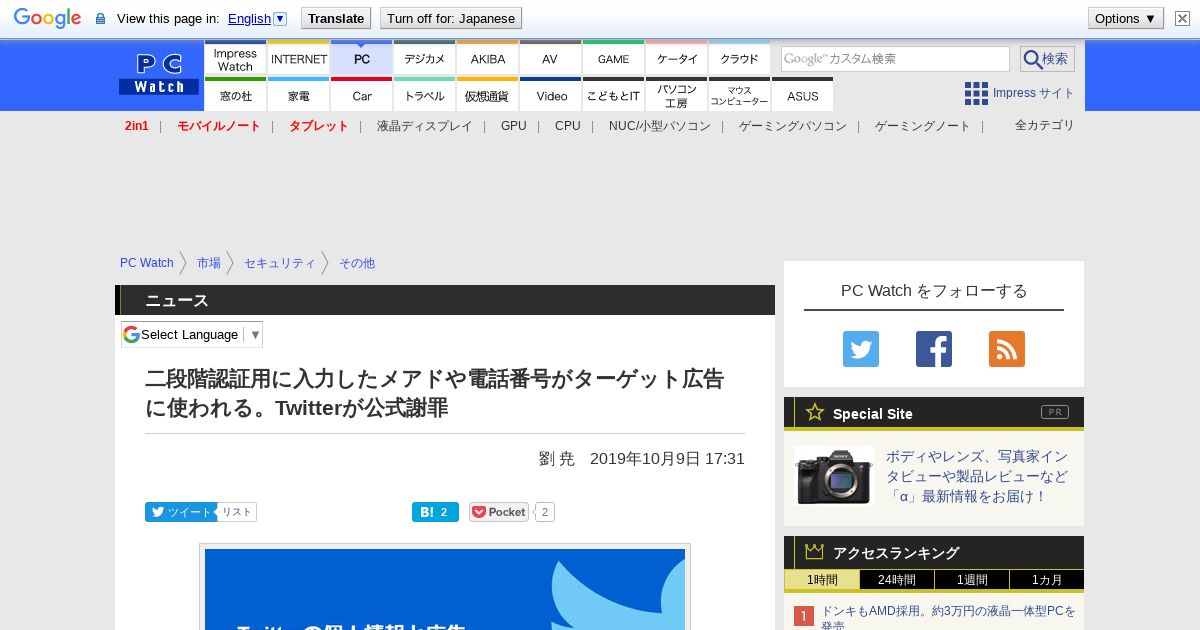Screen dimensions: 1200x630
Task: Open the 仮想通貨 tab
Action: tap(487, 95)
